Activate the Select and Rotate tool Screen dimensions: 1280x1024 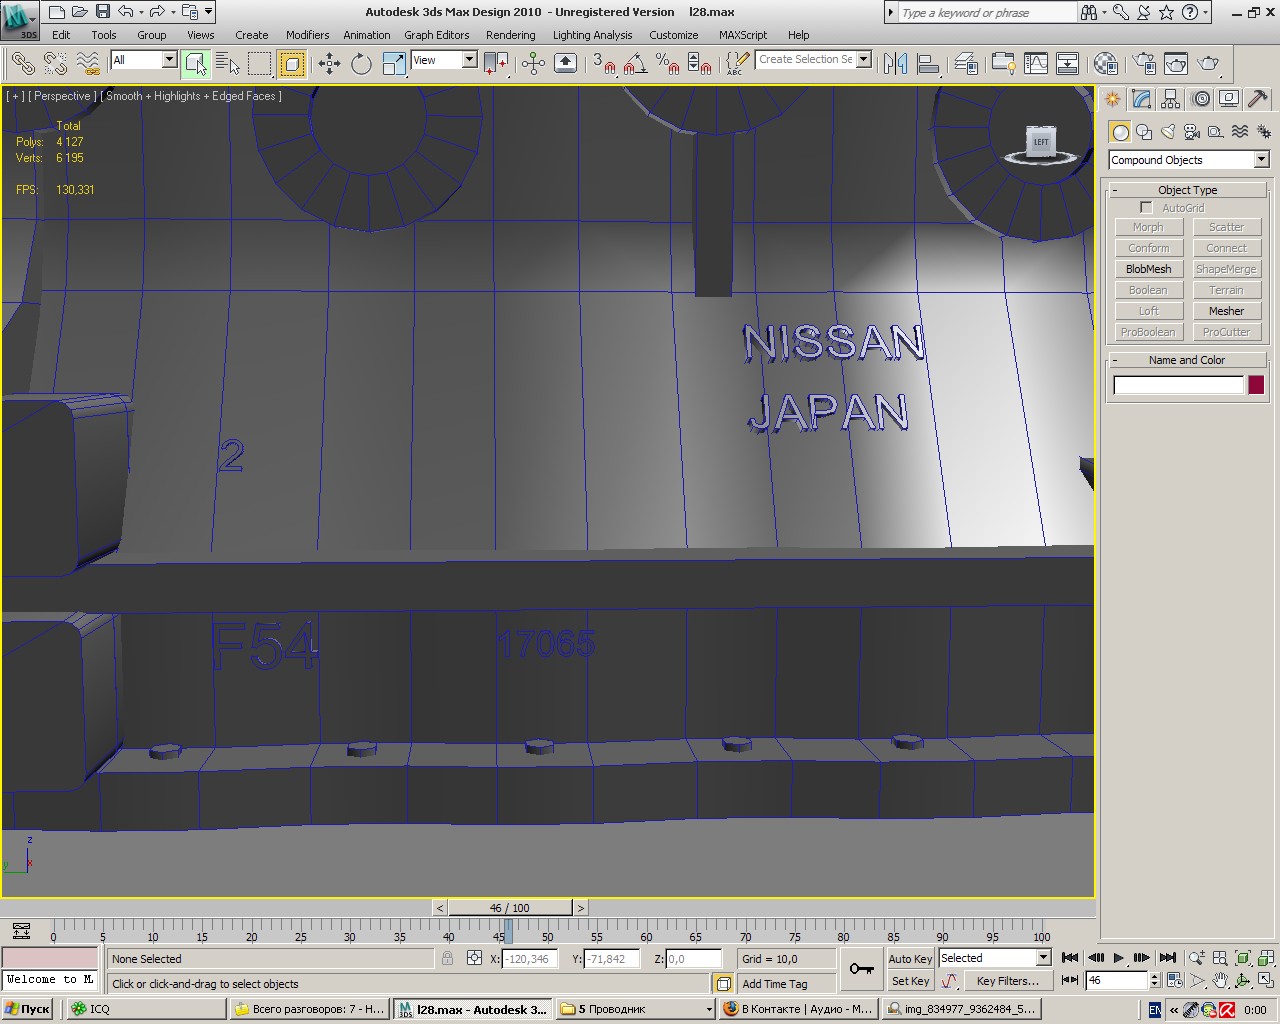tap(361, 63)
